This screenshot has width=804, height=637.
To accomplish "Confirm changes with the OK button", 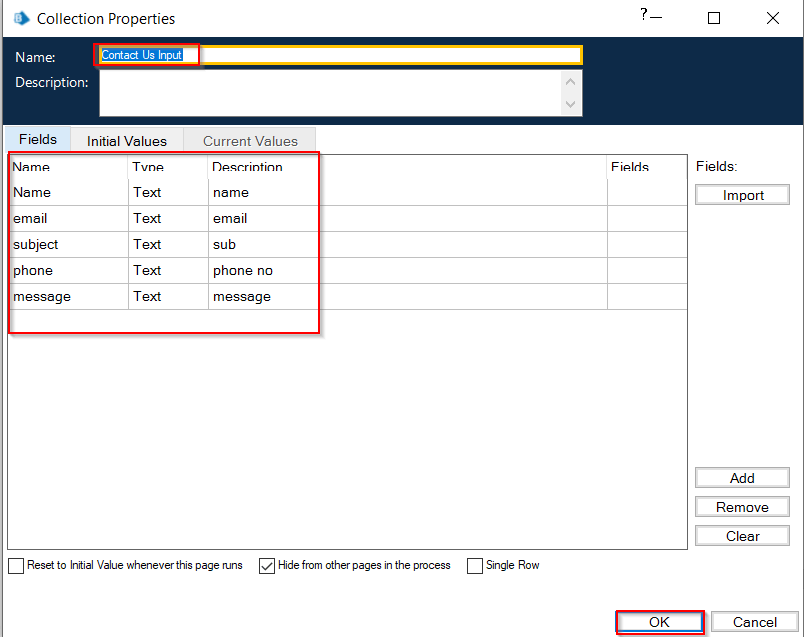I will [x=659, y=622].
